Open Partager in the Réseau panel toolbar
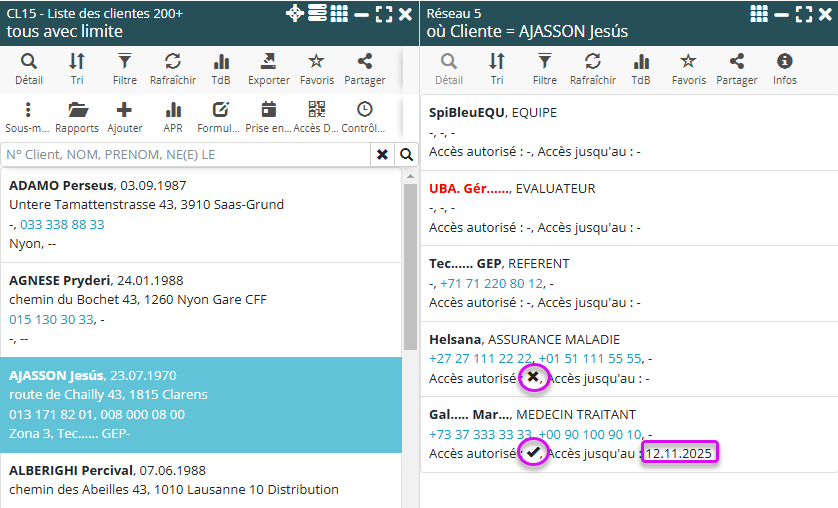The image size is (838, 508). click(737, 69)
